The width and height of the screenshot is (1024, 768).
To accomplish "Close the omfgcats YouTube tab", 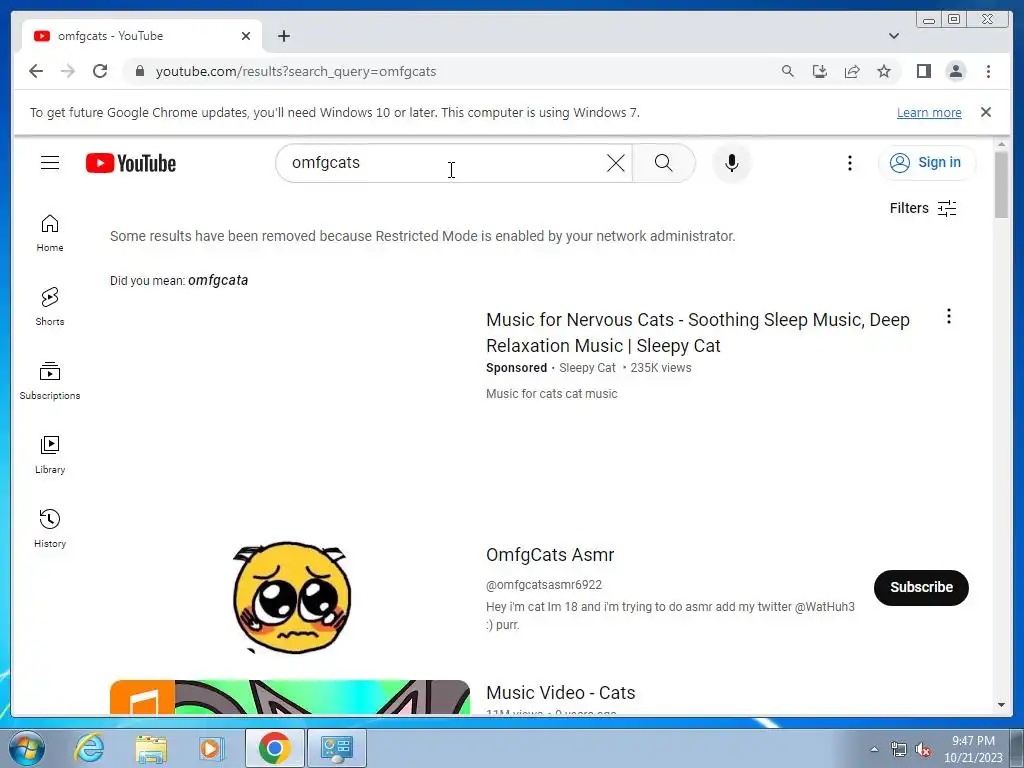I will coord(246,36).
